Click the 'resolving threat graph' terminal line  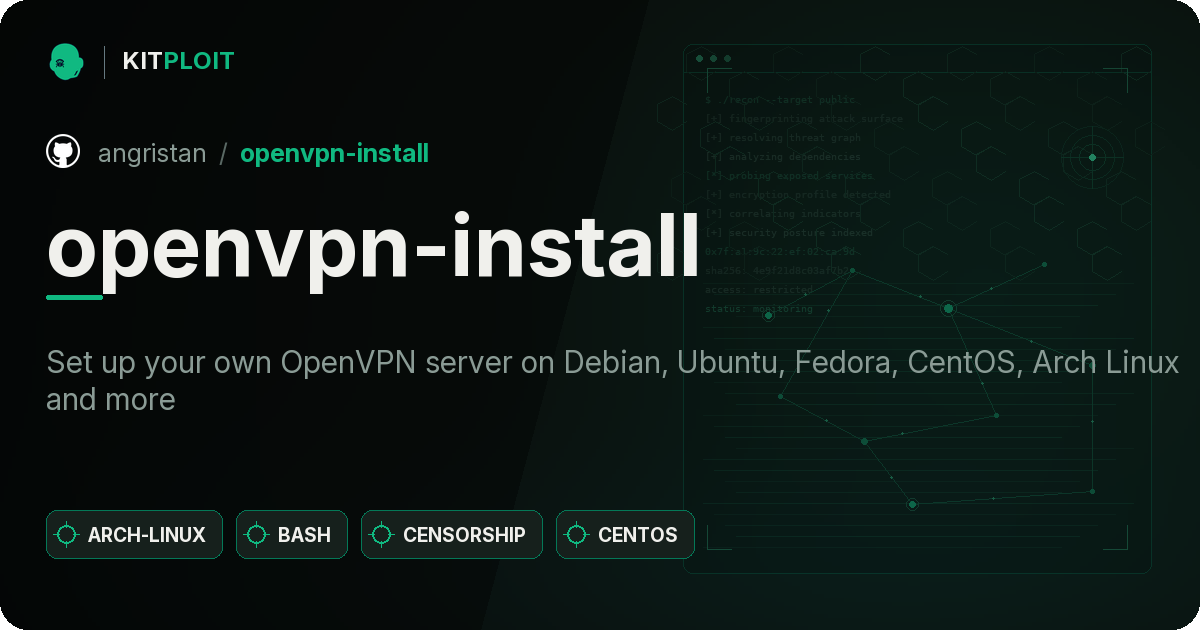pos(783,138)
